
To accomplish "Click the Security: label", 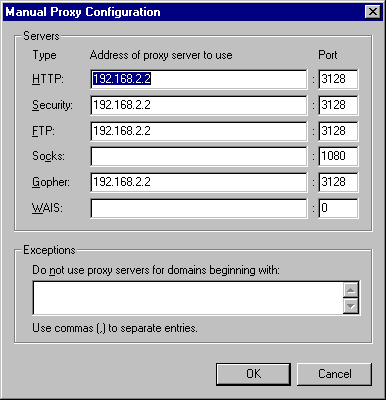I will click(x=52, y=105).
